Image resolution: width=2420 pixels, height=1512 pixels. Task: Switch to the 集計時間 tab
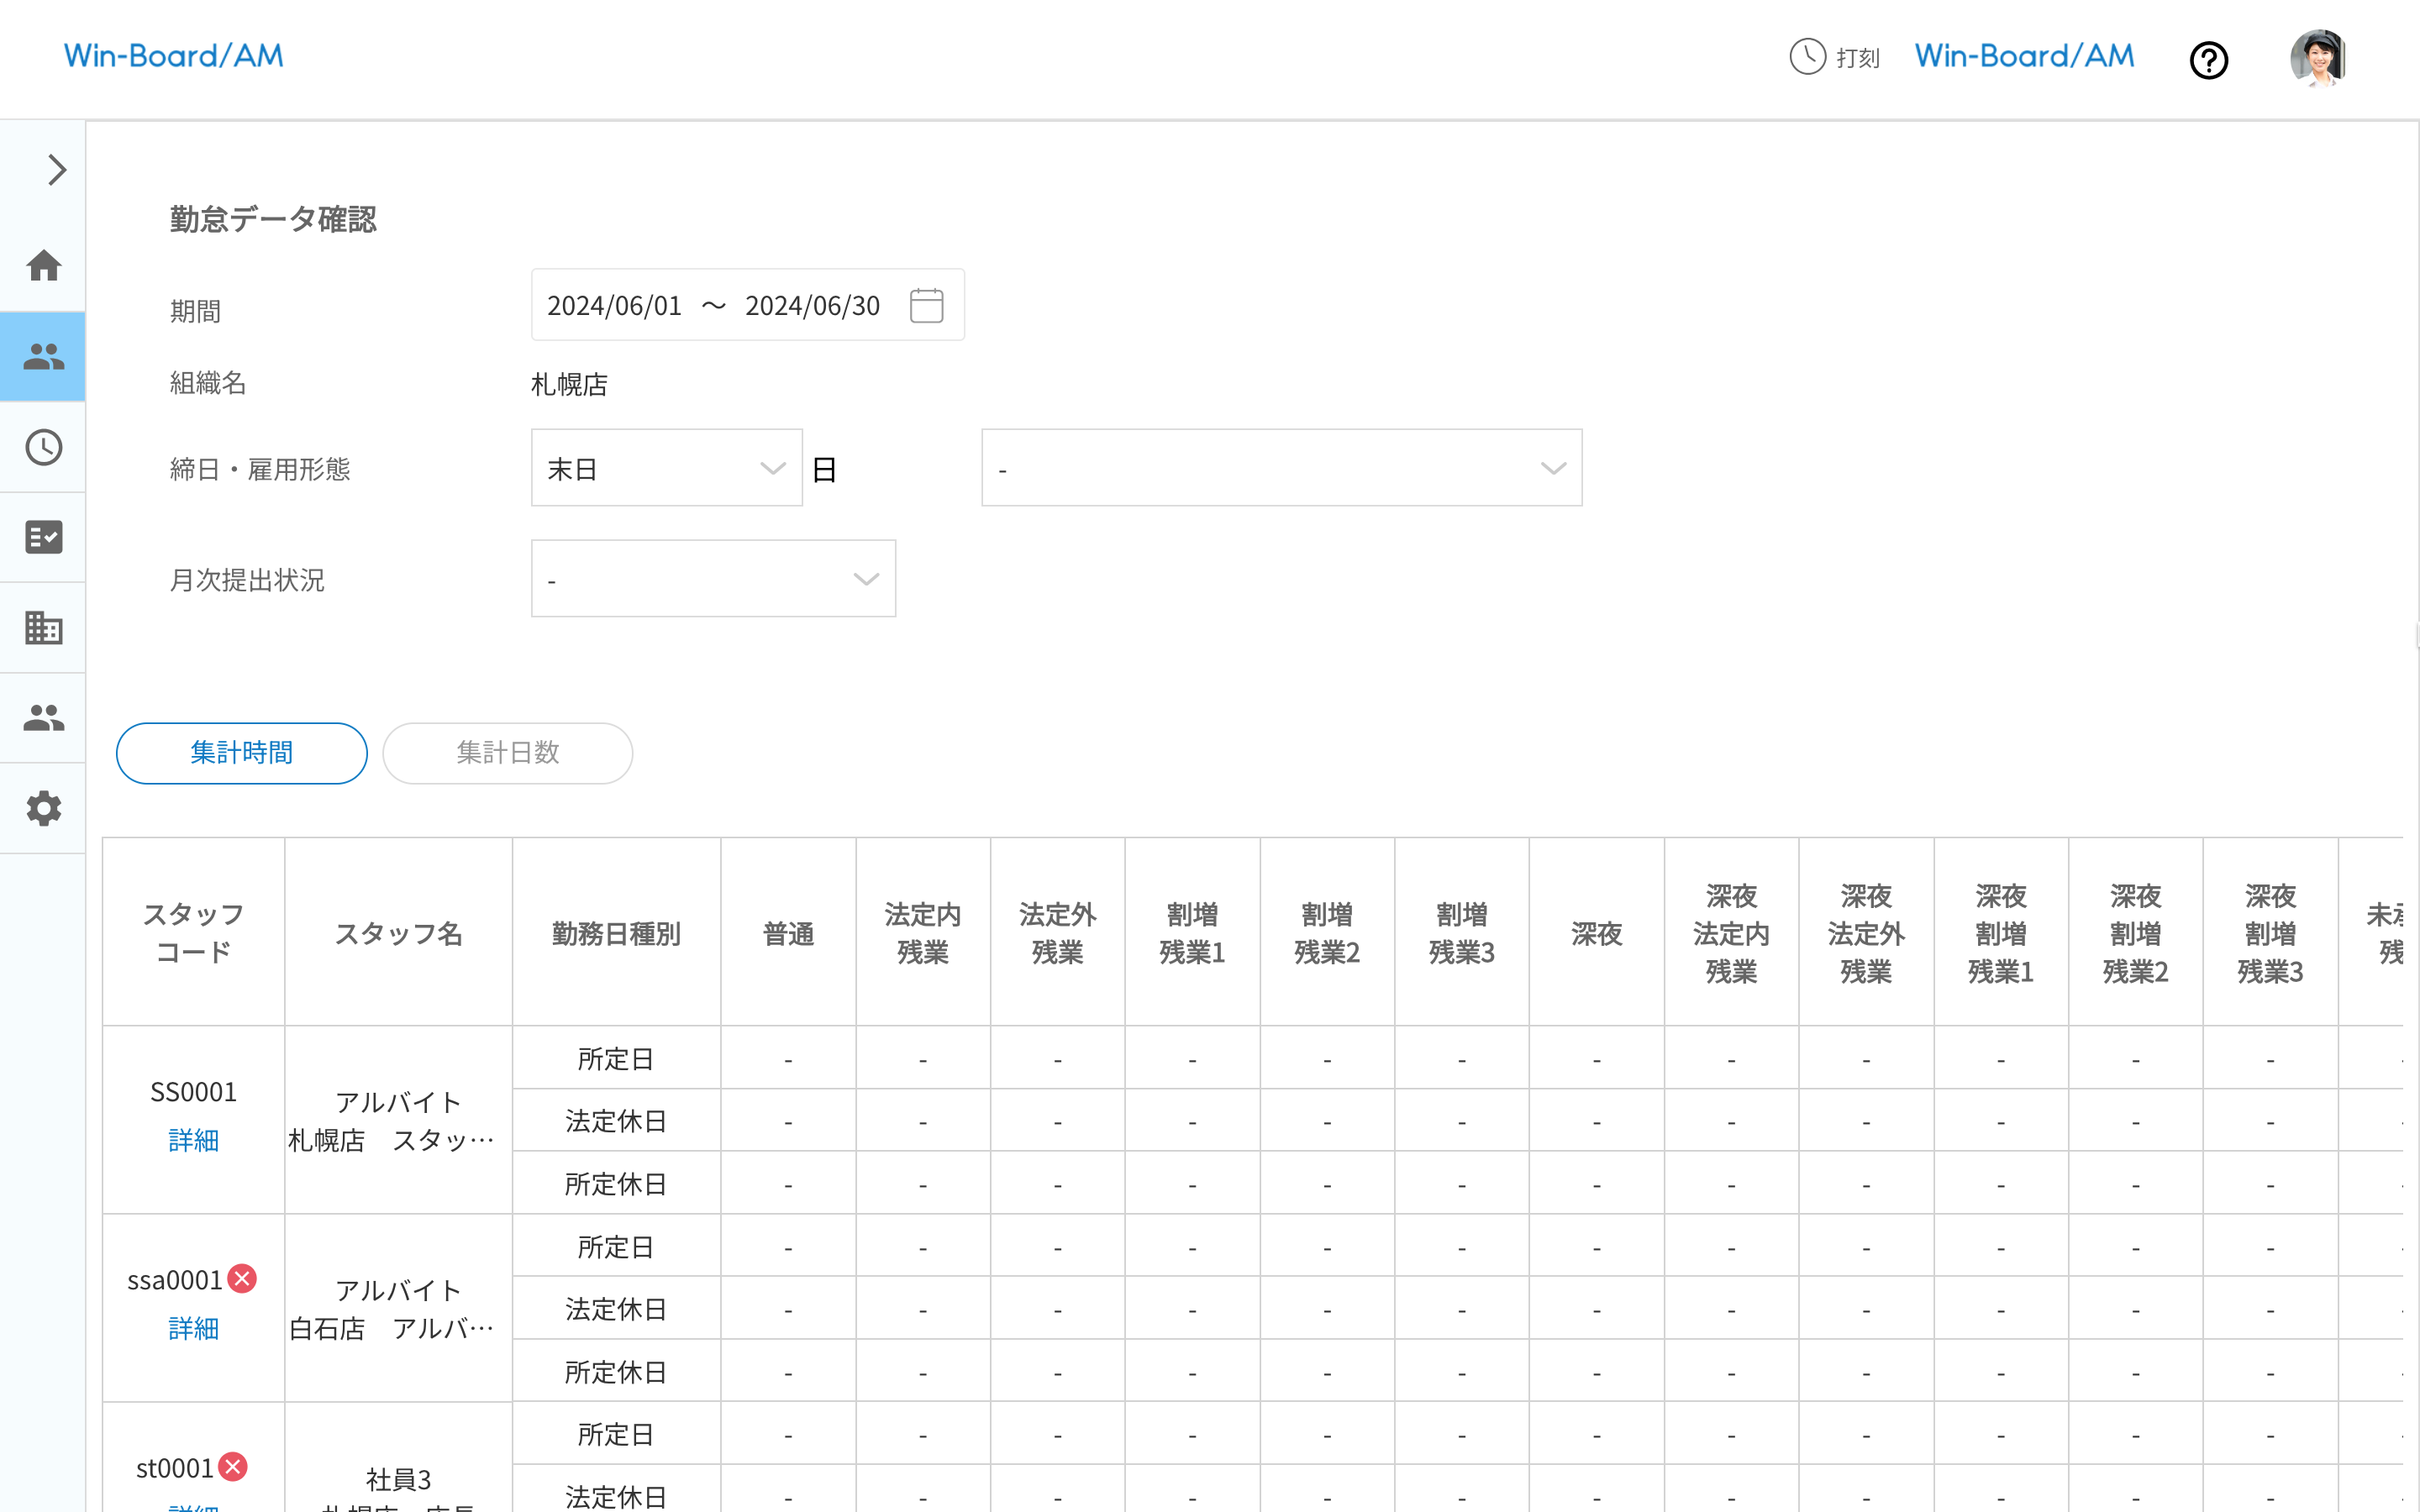coord(241,753)
